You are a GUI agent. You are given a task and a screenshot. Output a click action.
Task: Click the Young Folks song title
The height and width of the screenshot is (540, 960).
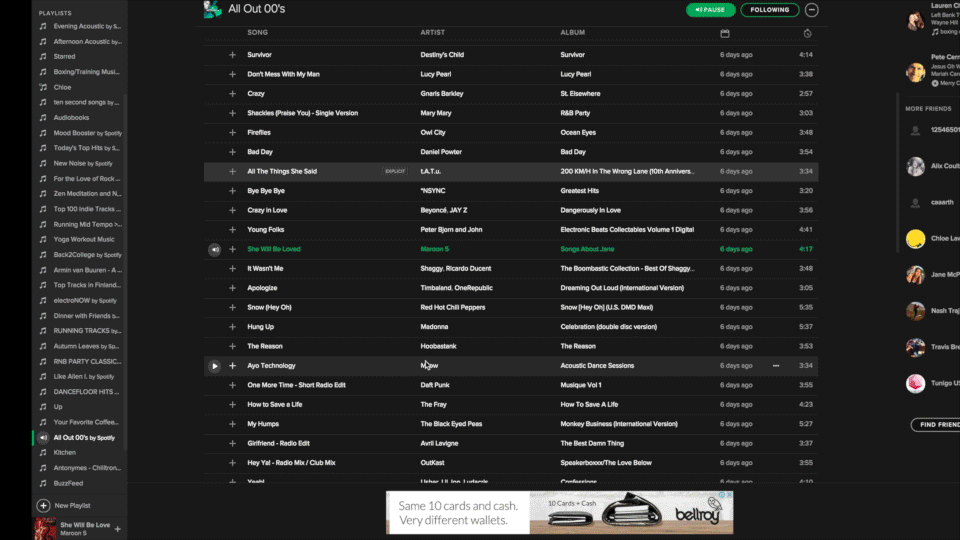pyautogui.click(x=266, y=230)
